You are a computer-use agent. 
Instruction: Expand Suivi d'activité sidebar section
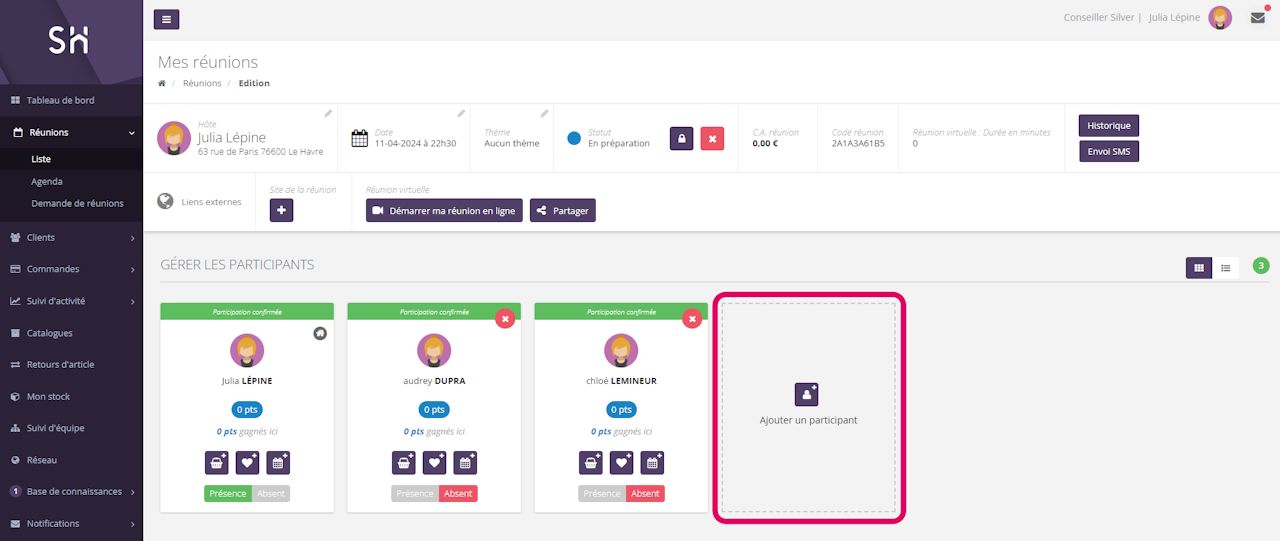70,301
